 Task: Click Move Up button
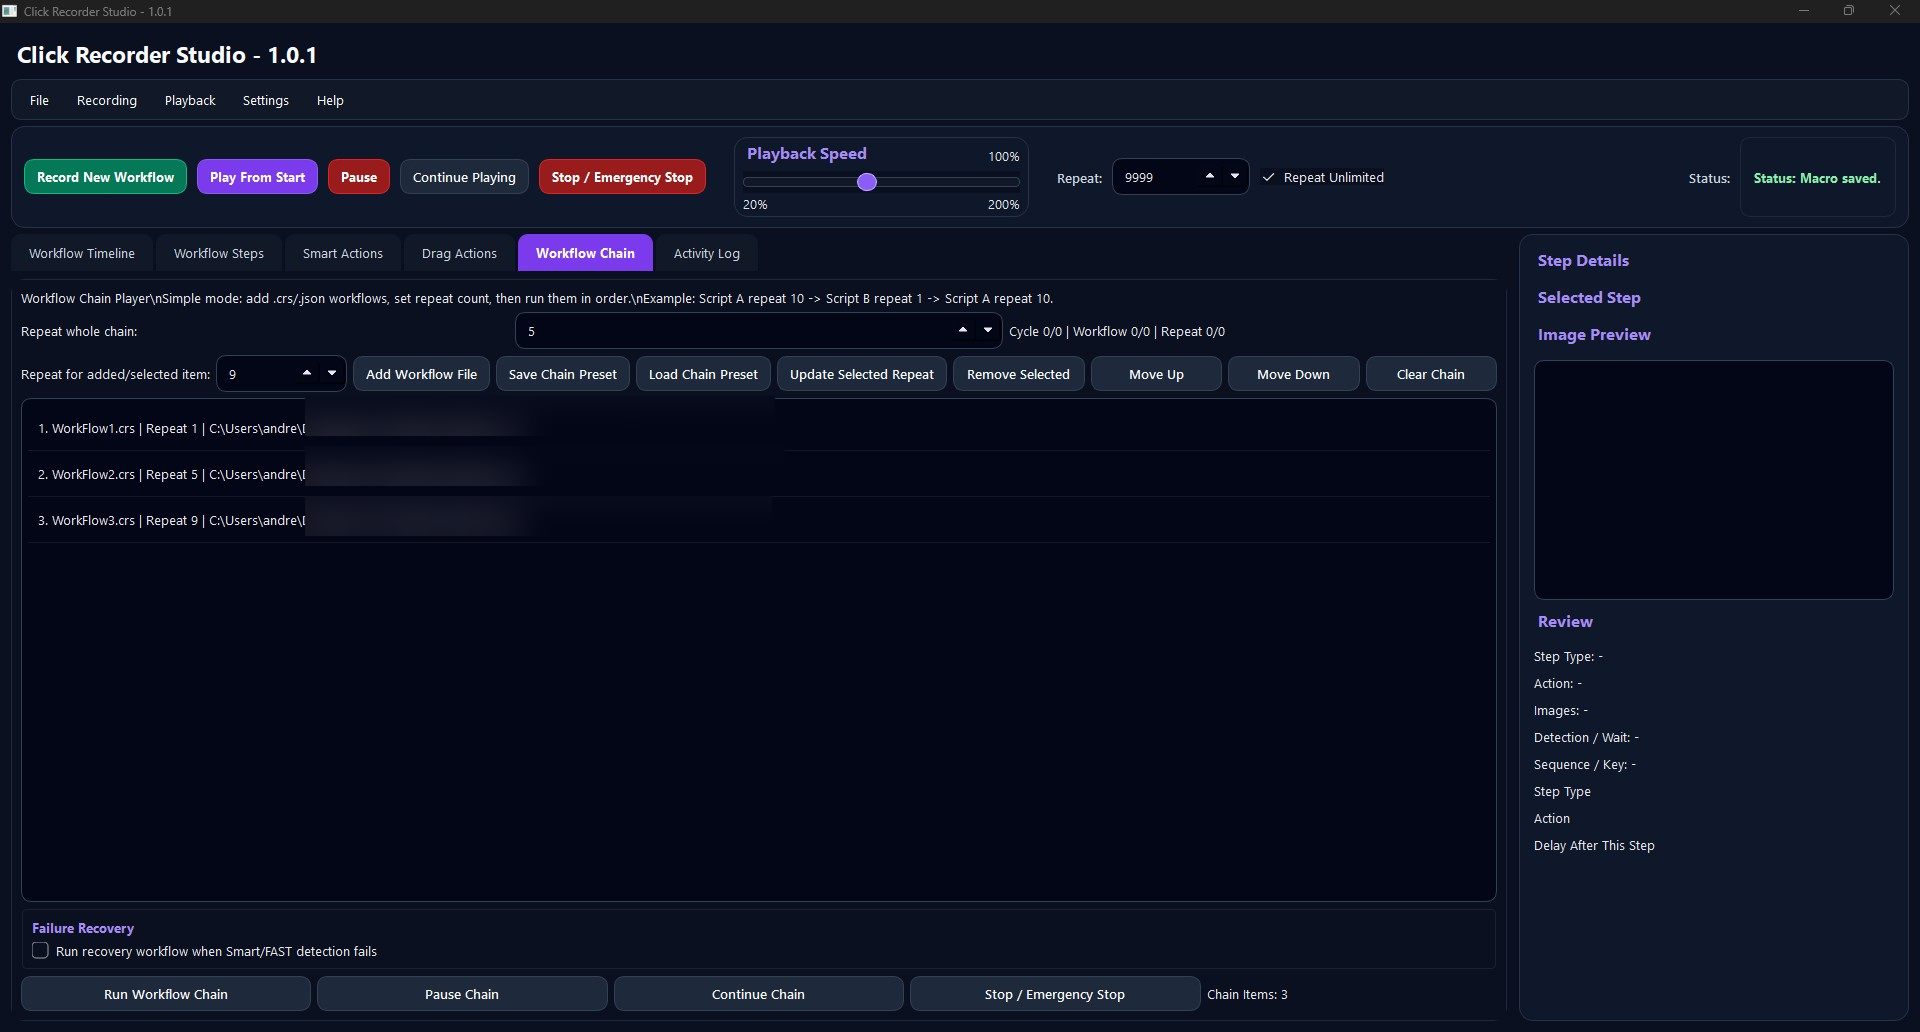coord(1156,374)
